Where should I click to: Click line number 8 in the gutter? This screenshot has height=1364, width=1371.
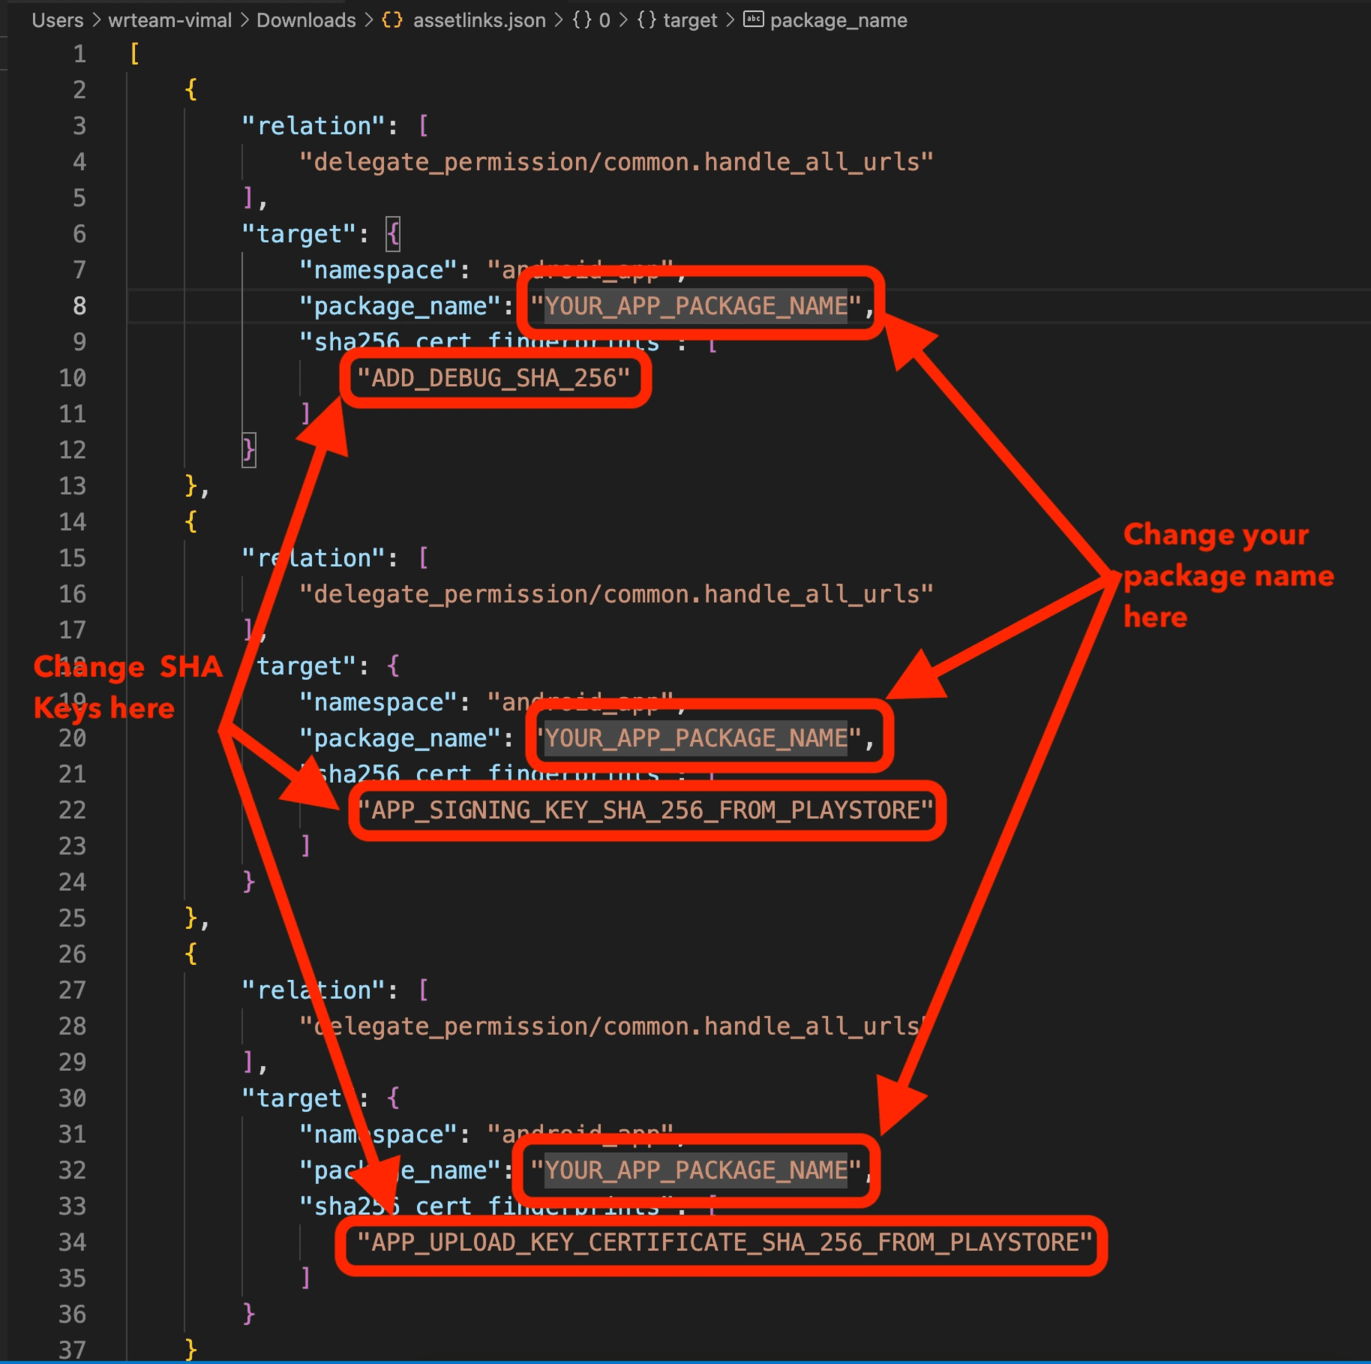(78, 306)
